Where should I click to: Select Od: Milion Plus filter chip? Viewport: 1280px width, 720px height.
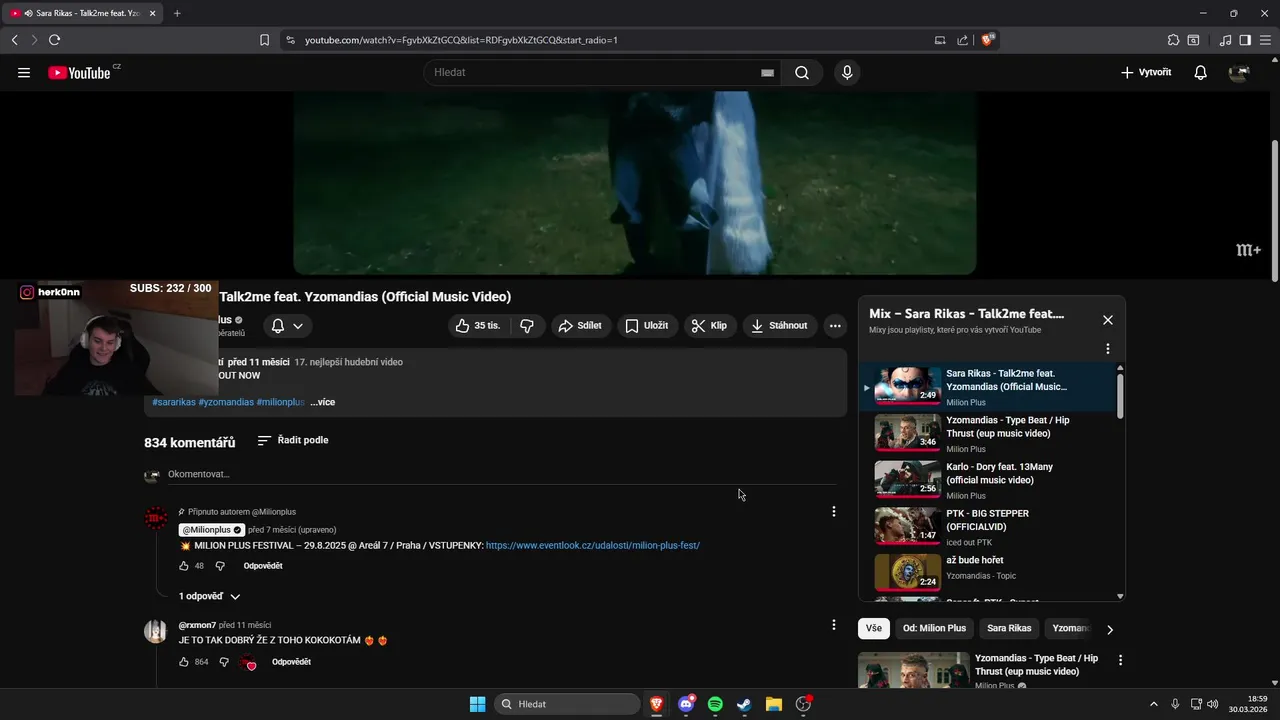[934, 628]
